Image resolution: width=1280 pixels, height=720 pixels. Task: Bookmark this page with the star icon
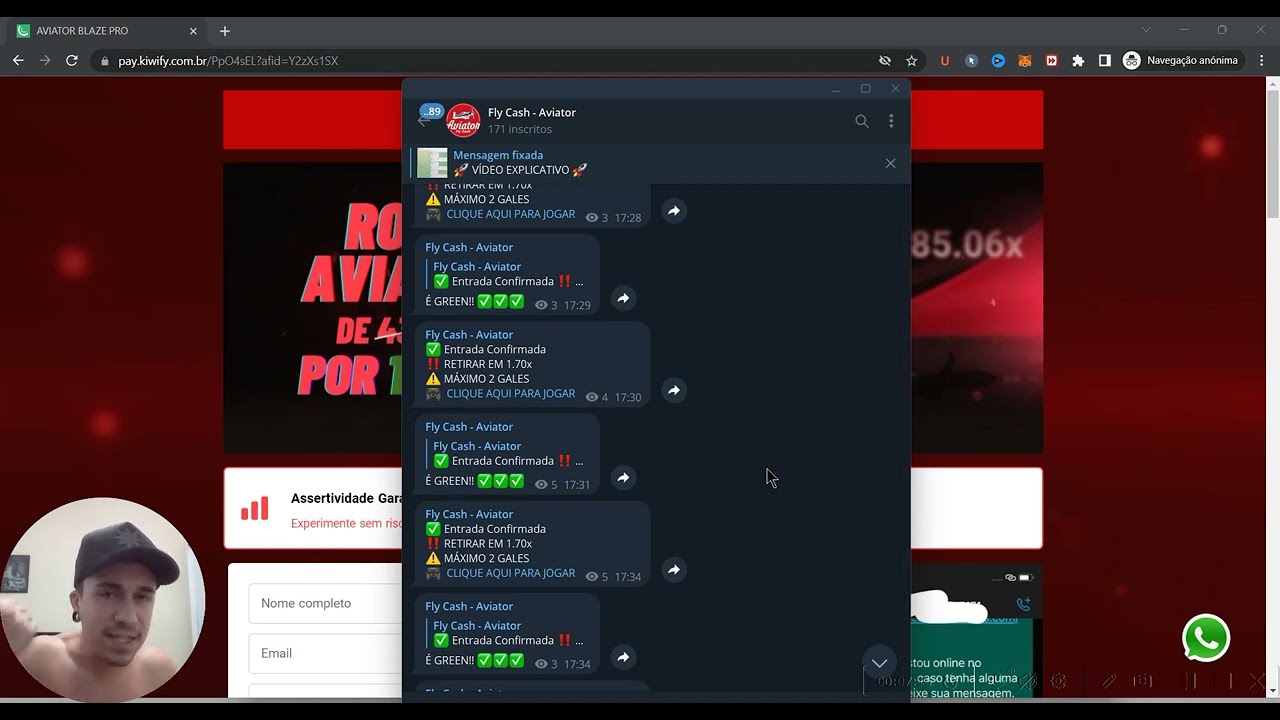tap(911, 61)
